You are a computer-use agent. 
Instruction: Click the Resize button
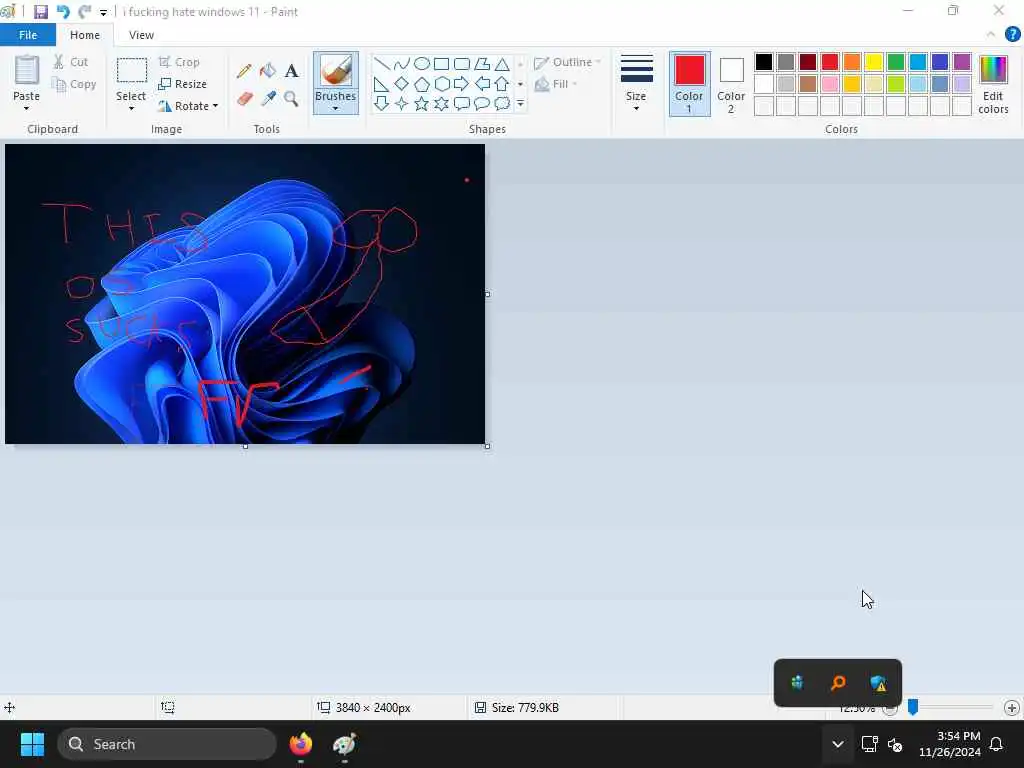(183, 84)
